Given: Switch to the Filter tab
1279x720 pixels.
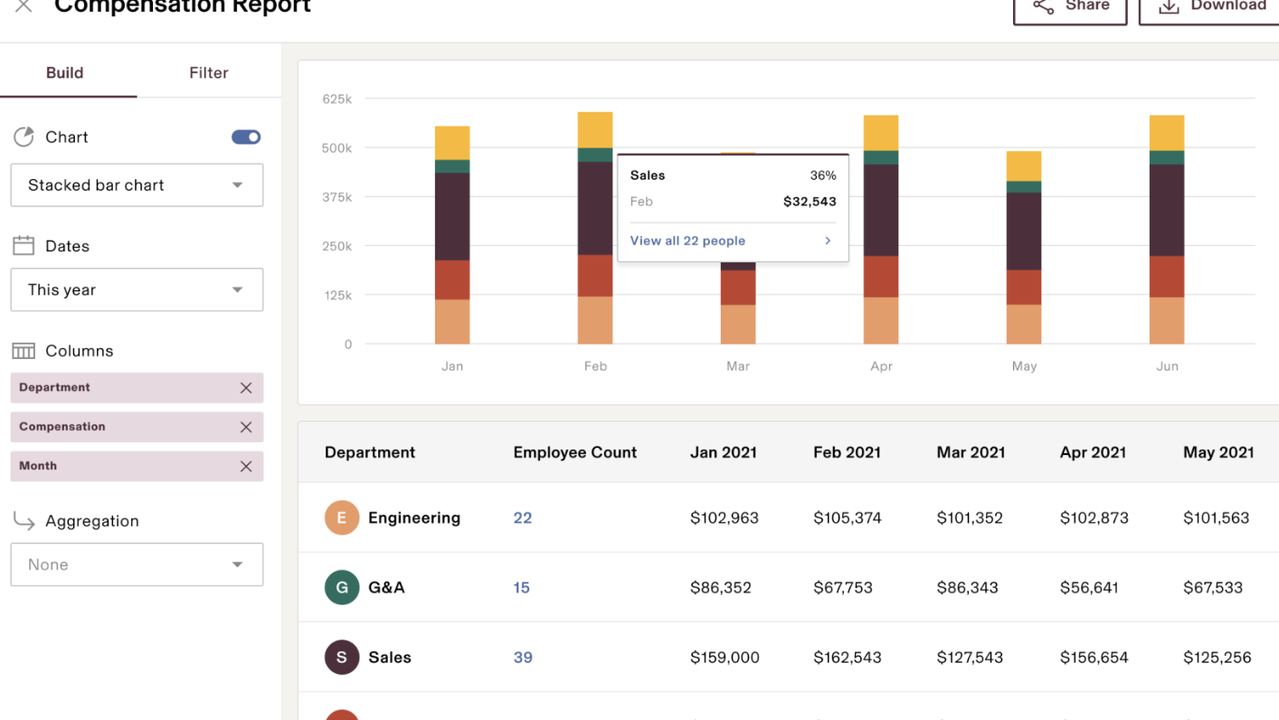Looking at the screenshot, I should (208, 72).
